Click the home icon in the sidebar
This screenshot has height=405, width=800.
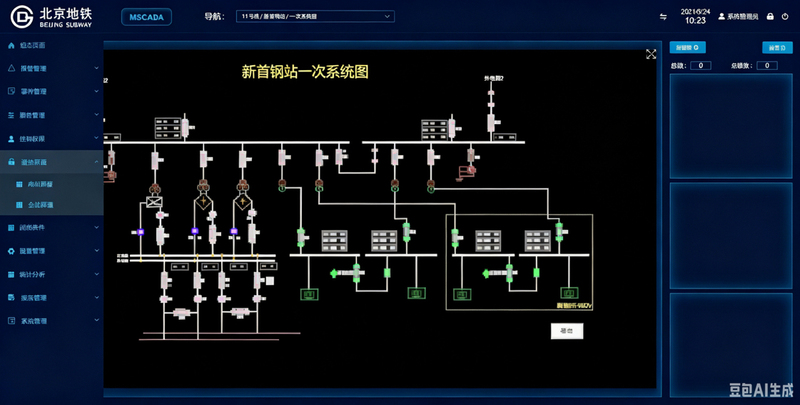coord(11,45)
